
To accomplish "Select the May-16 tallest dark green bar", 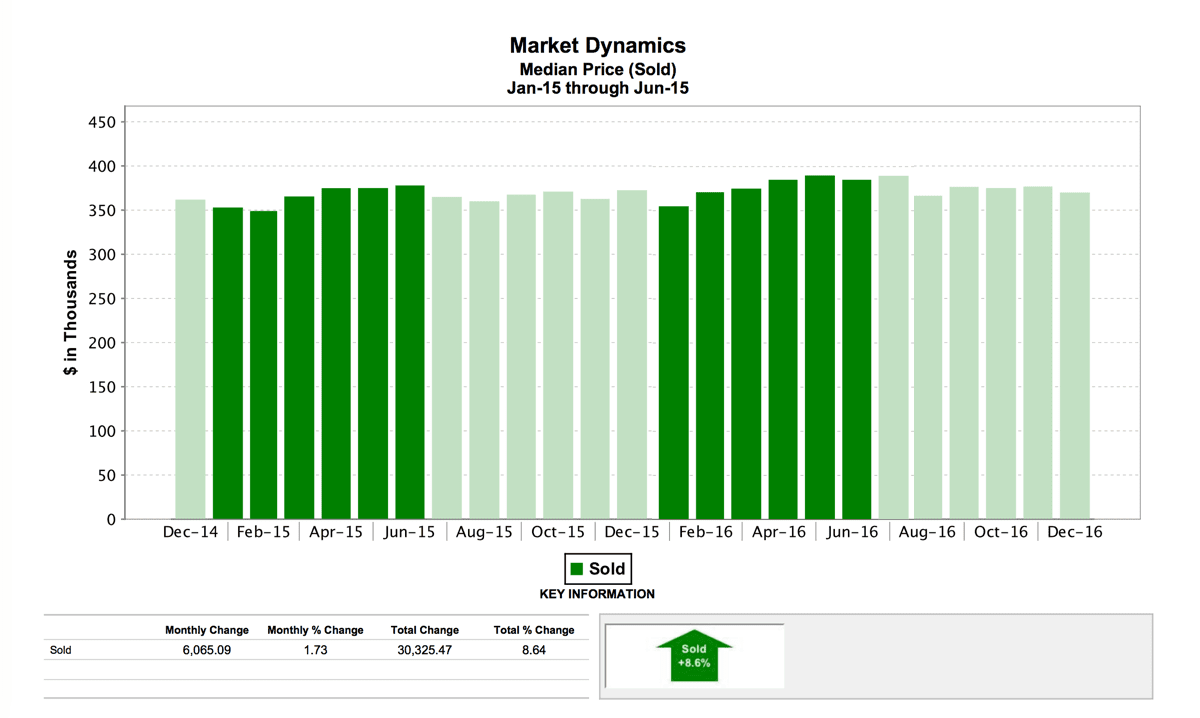I will pos(819,347).
